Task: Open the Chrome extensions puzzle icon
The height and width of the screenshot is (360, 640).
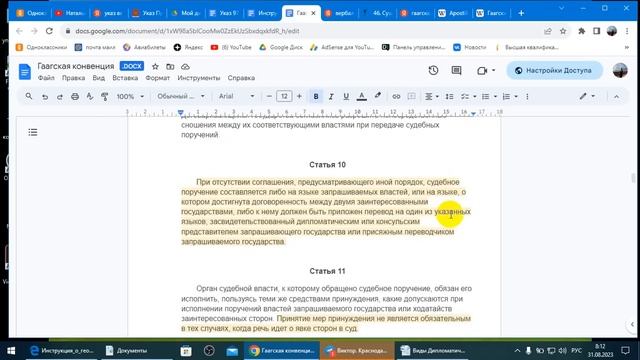Action: [x=582, y=31]
